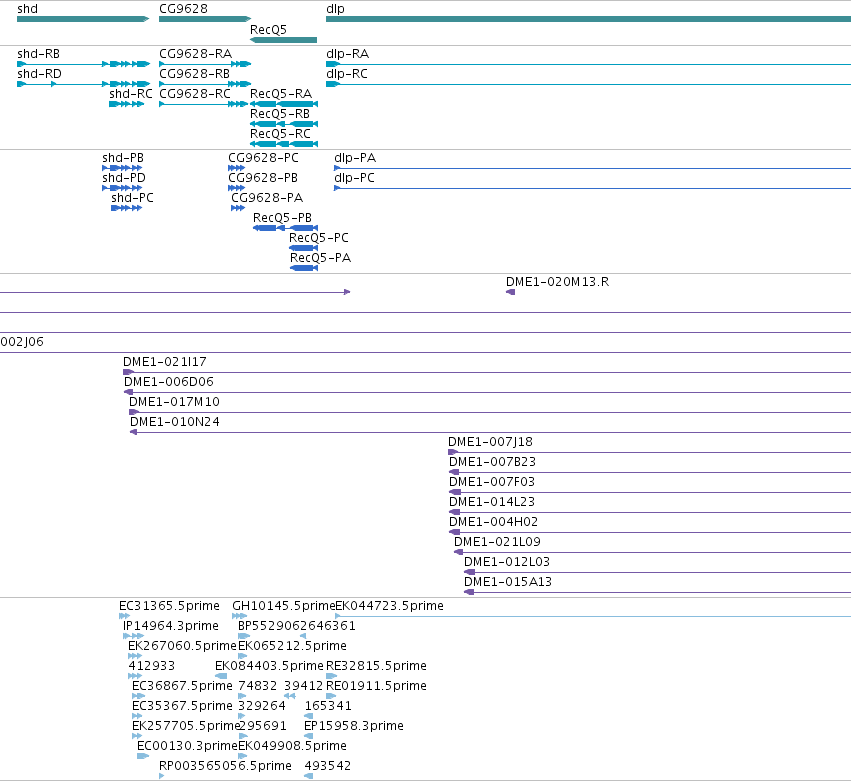Select clone DME1-012L03

pos(657,573)
